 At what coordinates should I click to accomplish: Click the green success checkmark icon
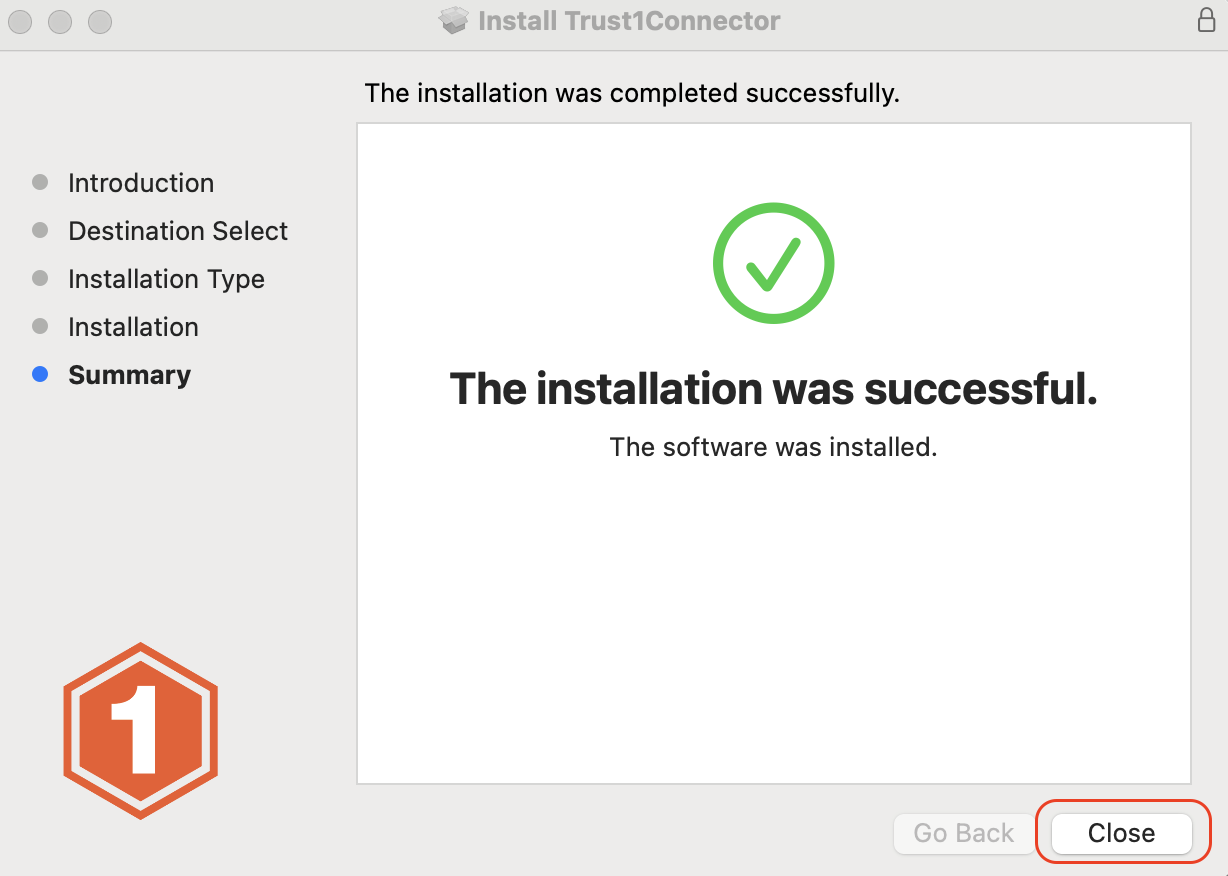click(773, 262)
